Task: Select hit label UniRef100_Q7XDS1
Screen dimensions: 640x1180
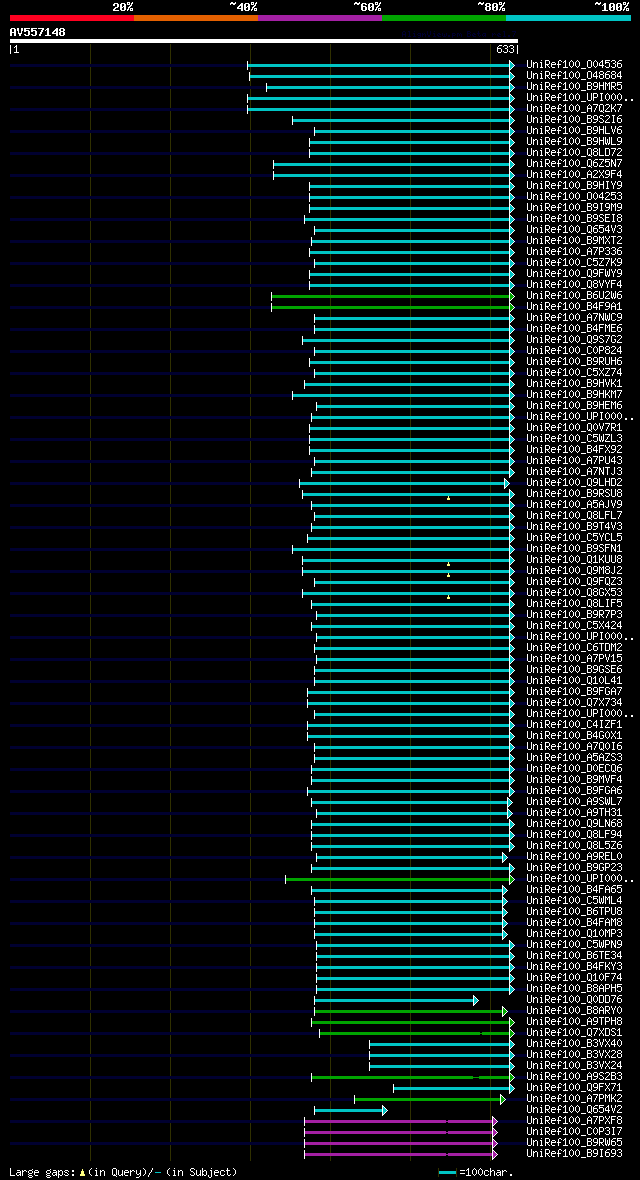Action: coord(574,1033)
